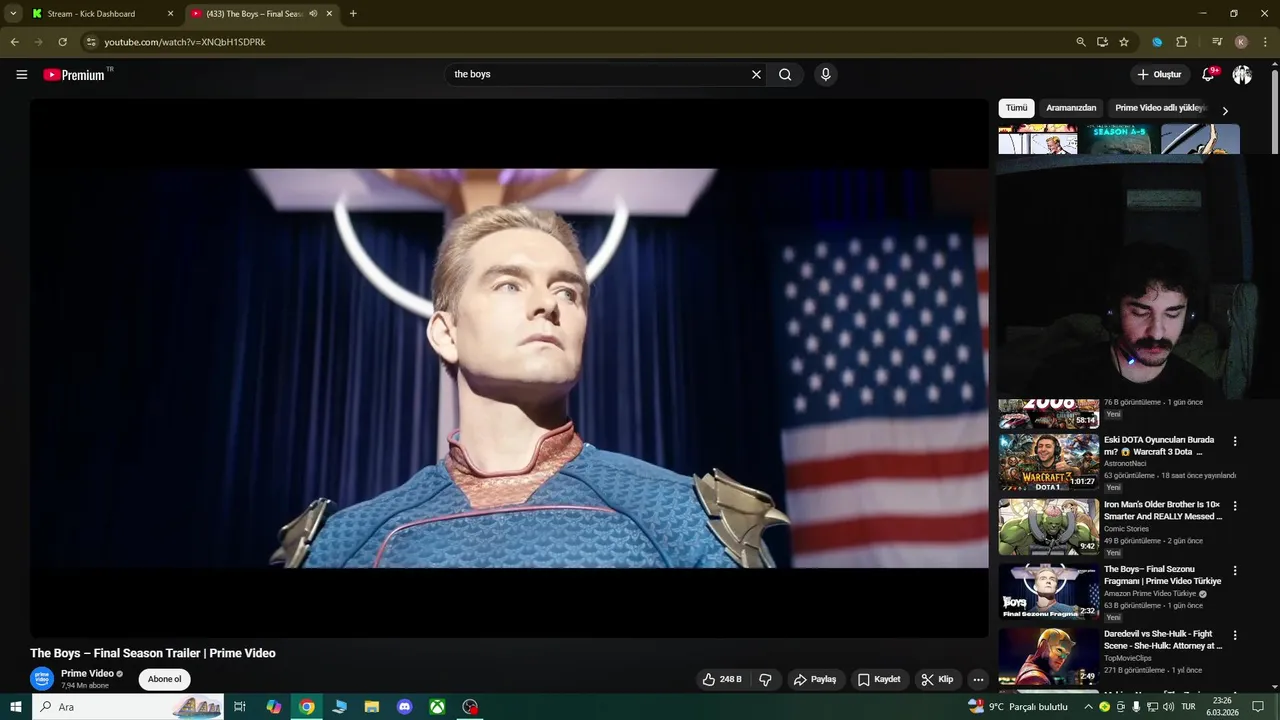
Task: Open the Warcraft 3 Dota video thumbnail
Action: tap(1048, 461)
